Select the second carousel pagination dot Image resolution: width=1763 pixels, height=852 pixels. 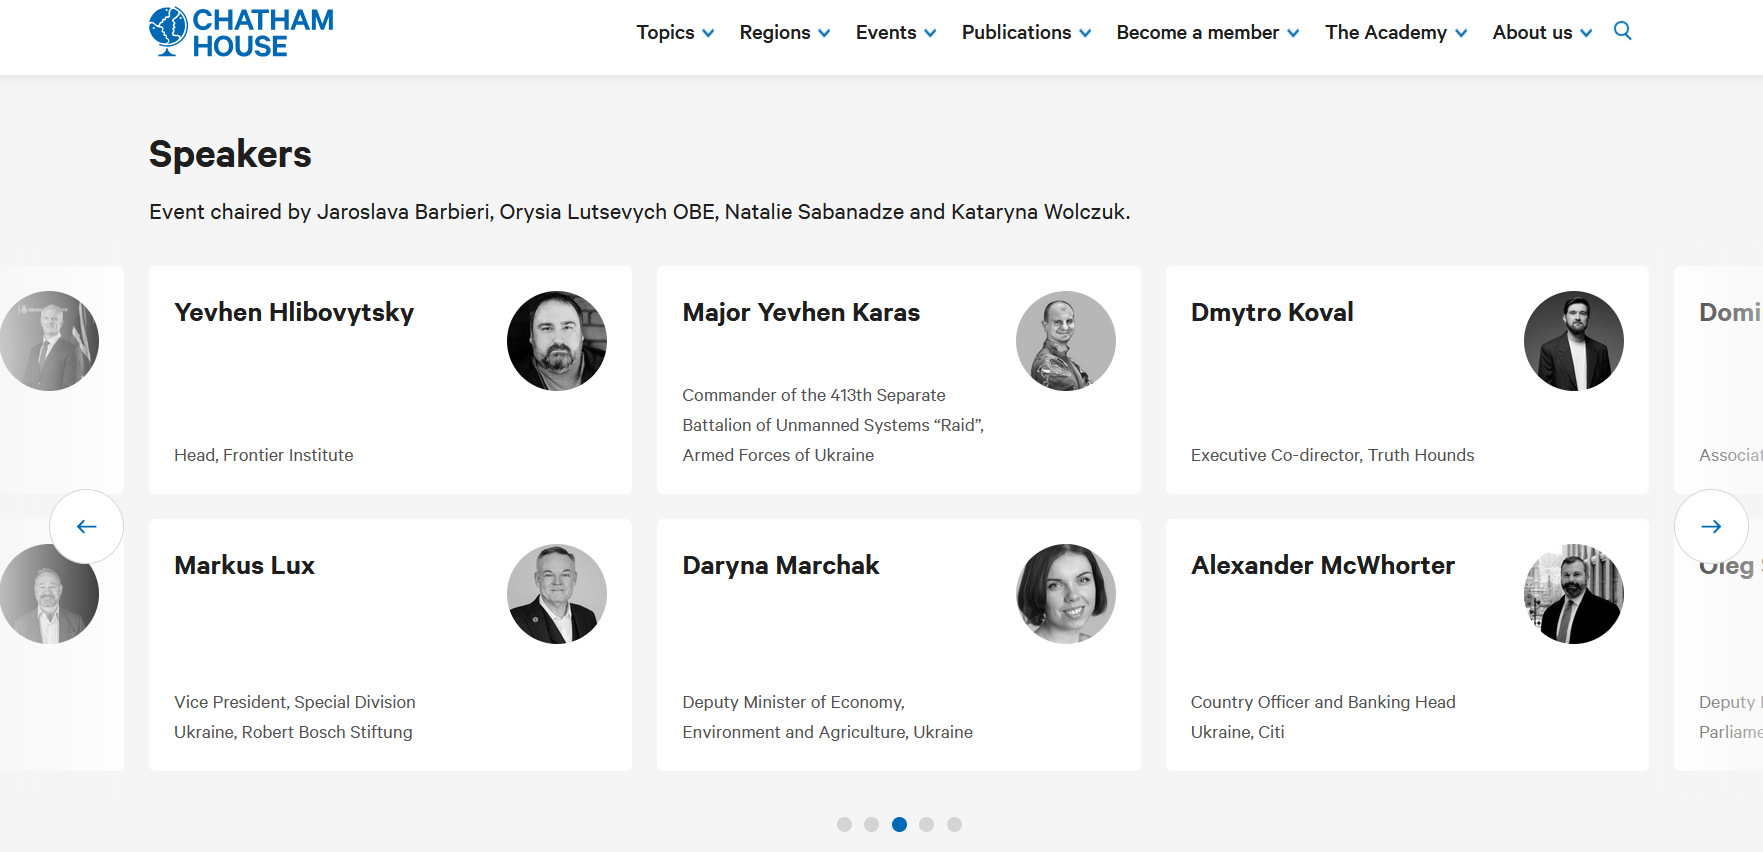point(872,824)
